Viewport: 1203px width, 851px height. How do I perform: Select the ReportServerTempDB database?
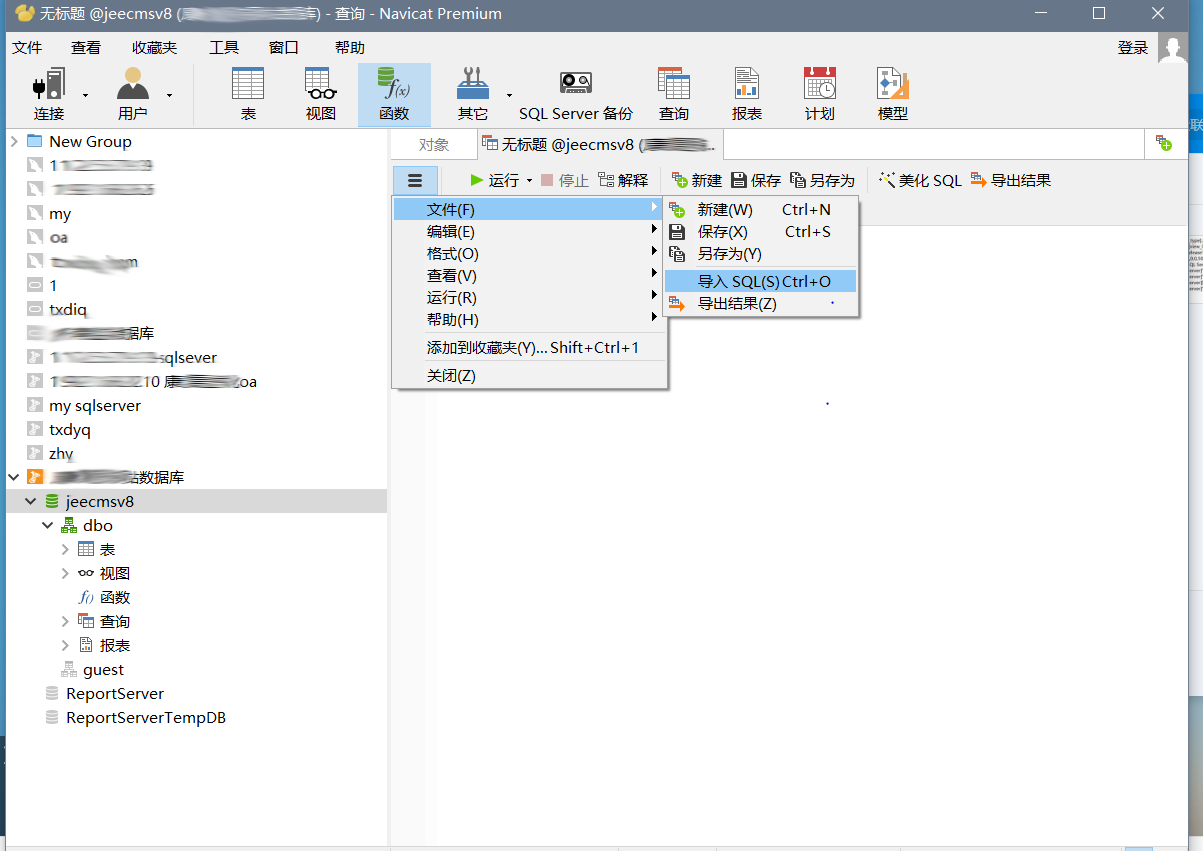146,717
